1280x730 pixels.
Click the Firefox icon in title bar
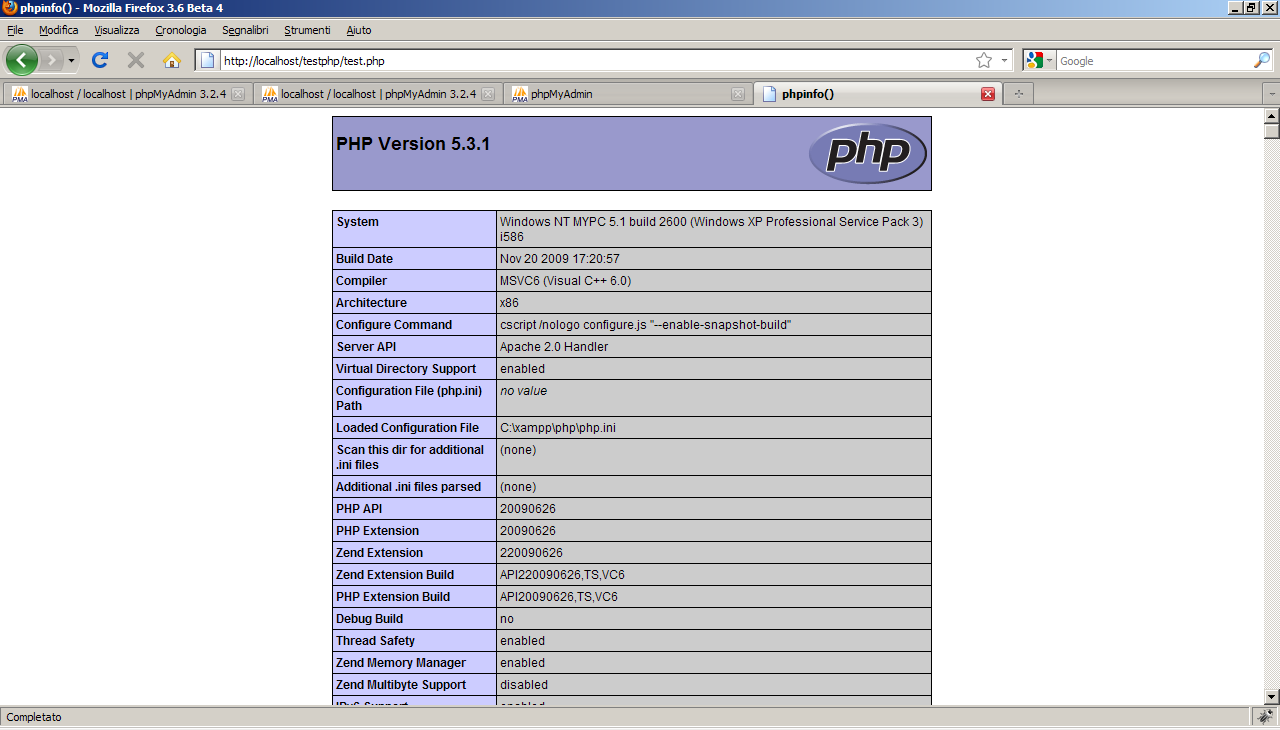[10, 8]
